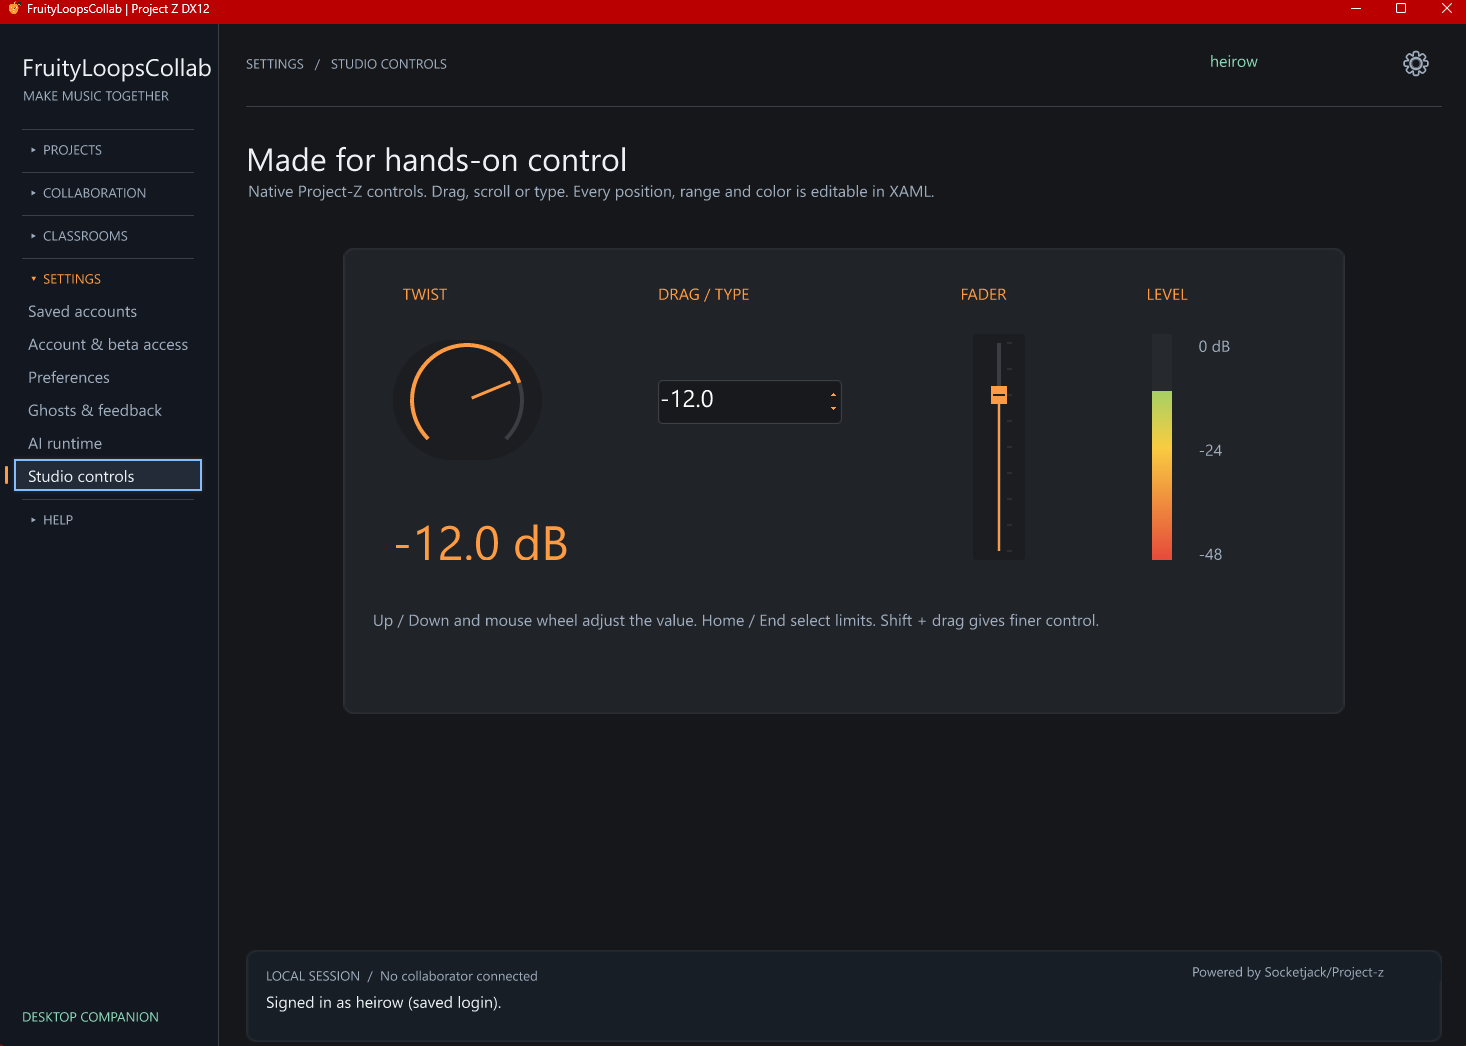Open the Preferences page
The width and height of the screenshot is (1466, 1046).
[69, 378]
